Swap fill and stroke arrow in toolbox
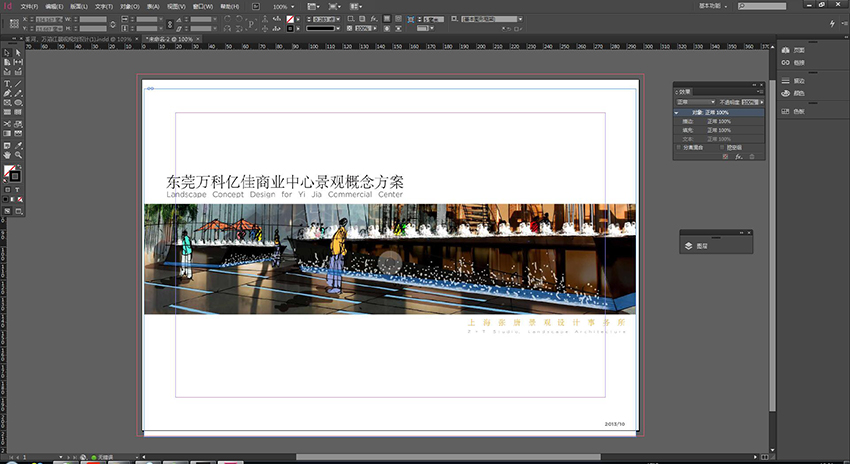Screen dimensions: 850x464 [20, 166]
